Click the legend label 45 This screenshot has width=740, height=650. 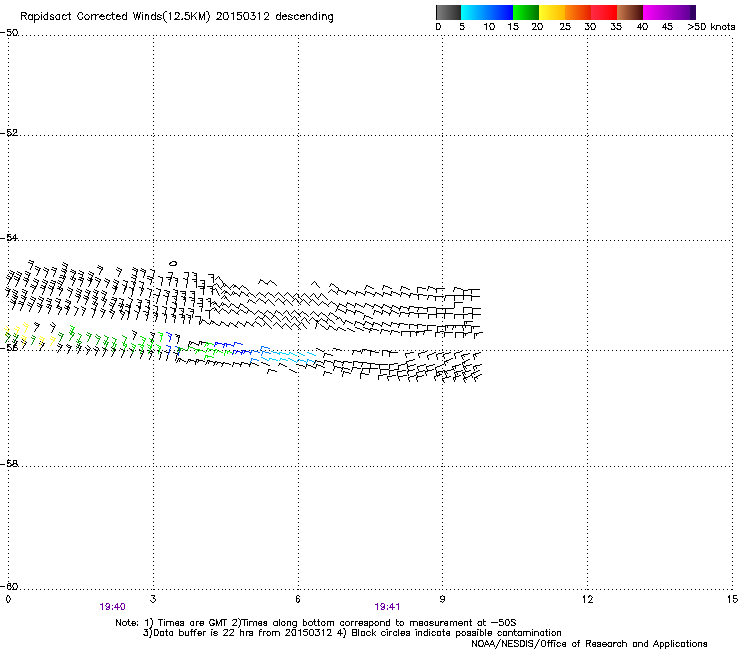667,27
